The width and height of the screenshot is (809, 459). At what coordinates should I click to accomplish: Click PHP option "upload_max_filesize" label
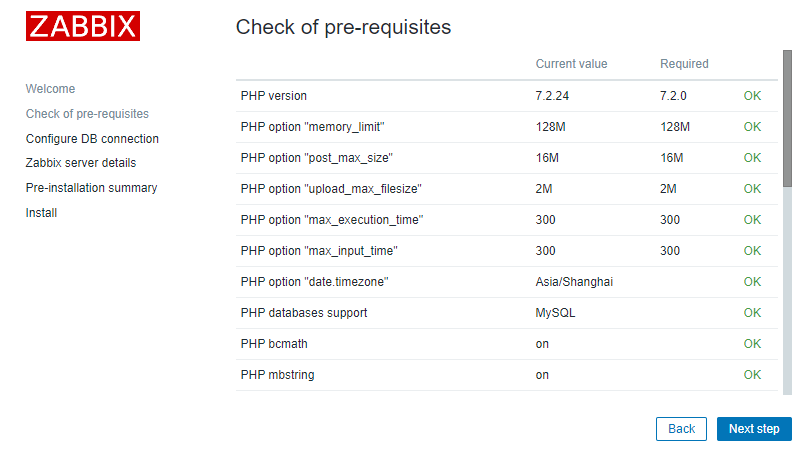tap(326, 189)
